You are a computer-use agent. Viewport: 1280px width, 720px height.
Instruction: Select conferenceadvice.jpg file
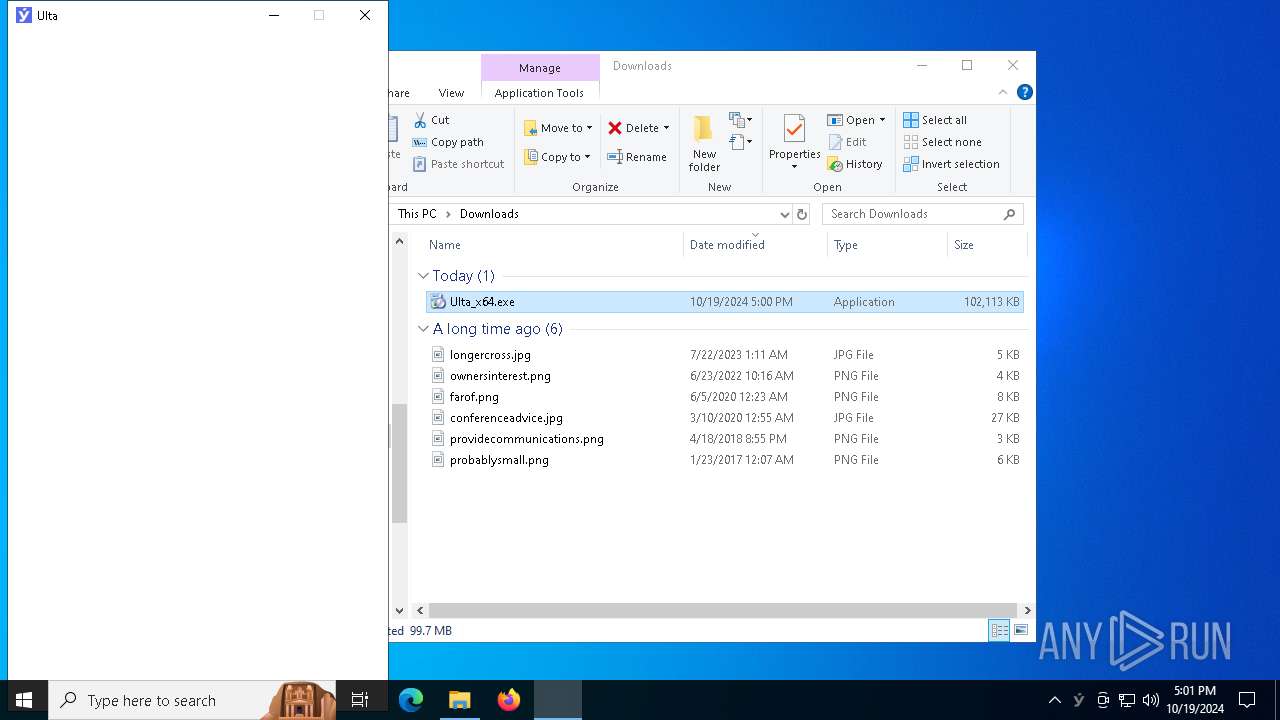click(x=725, y=418)
